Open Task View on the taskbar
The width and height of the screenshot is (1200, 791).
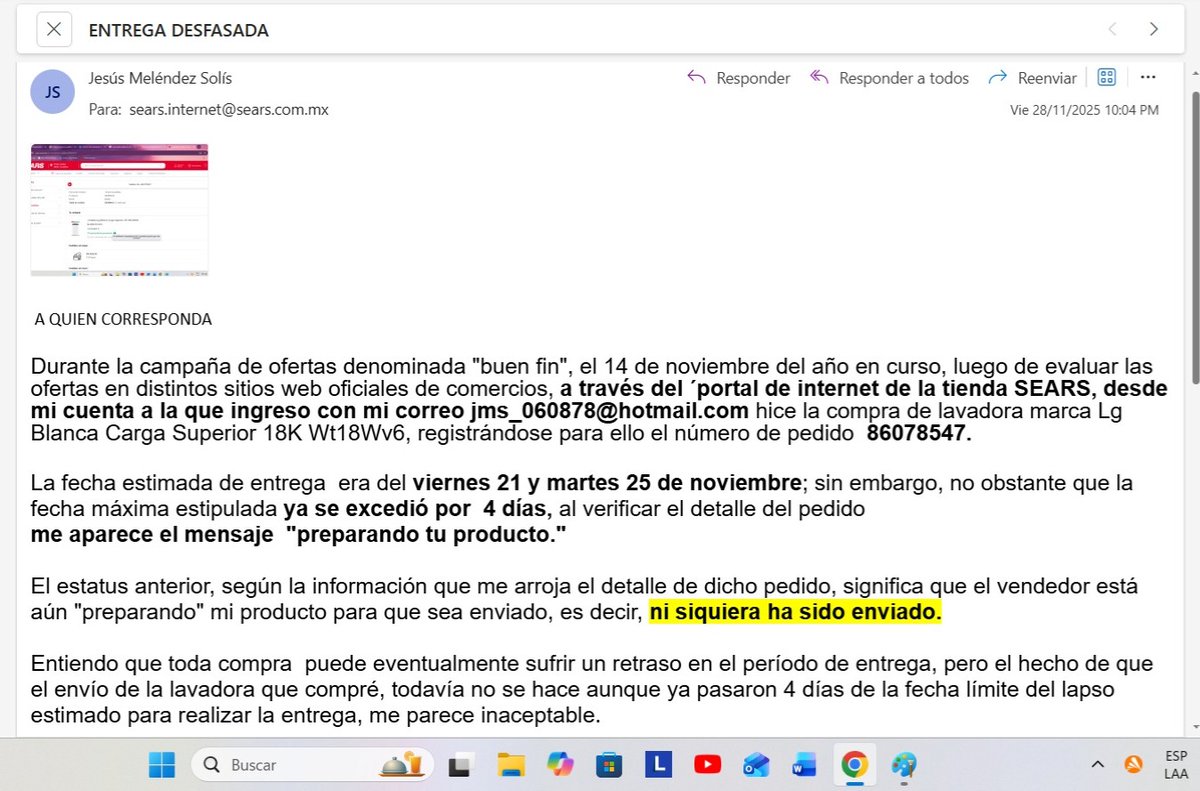tap(460, 765)
